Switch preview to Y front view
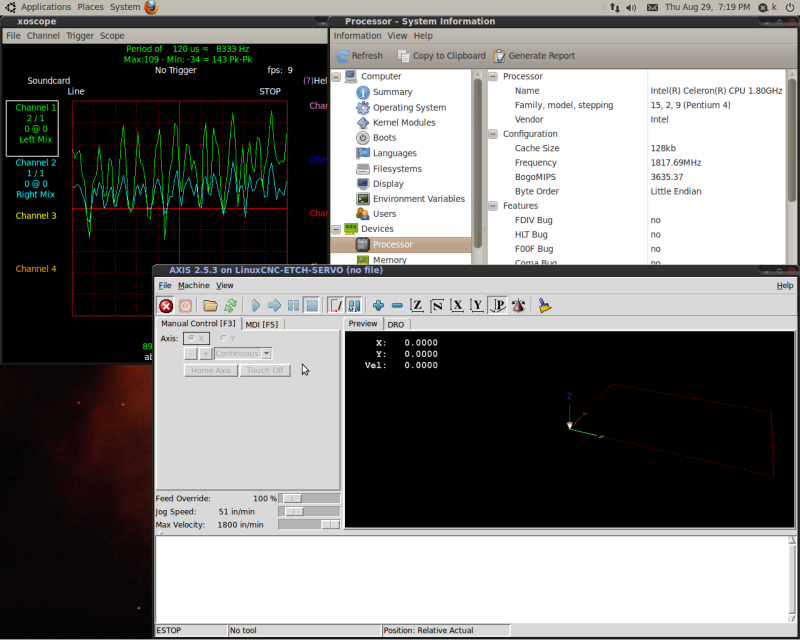 click(x=477, y=306)
